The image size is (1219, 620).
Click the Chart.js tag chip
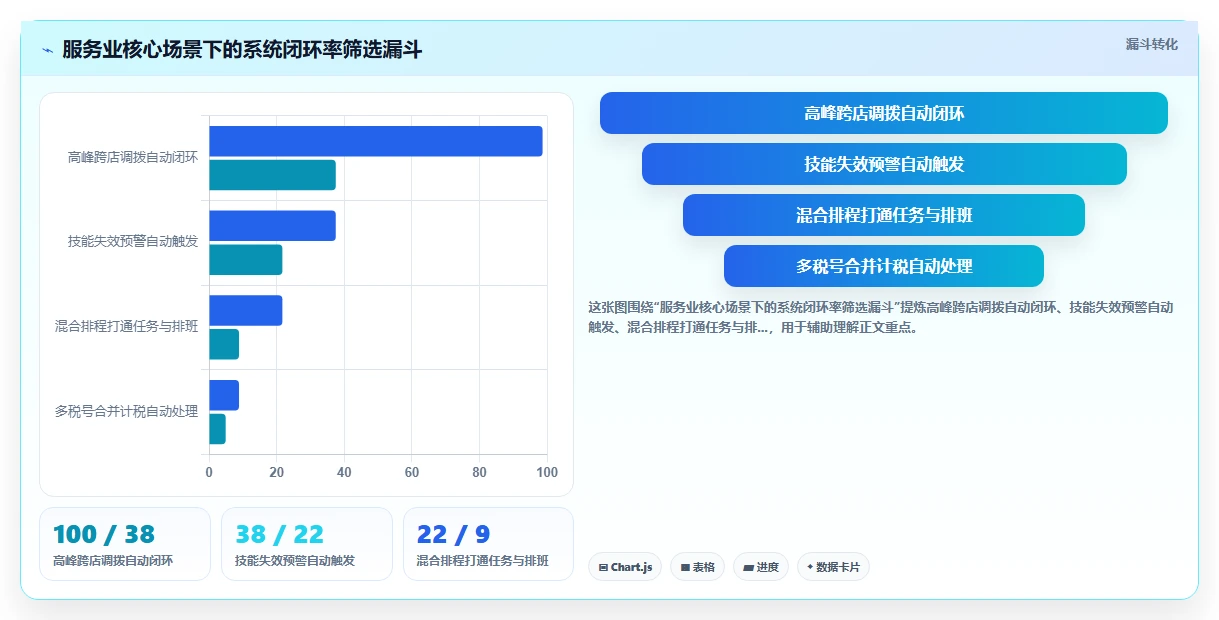625,567
